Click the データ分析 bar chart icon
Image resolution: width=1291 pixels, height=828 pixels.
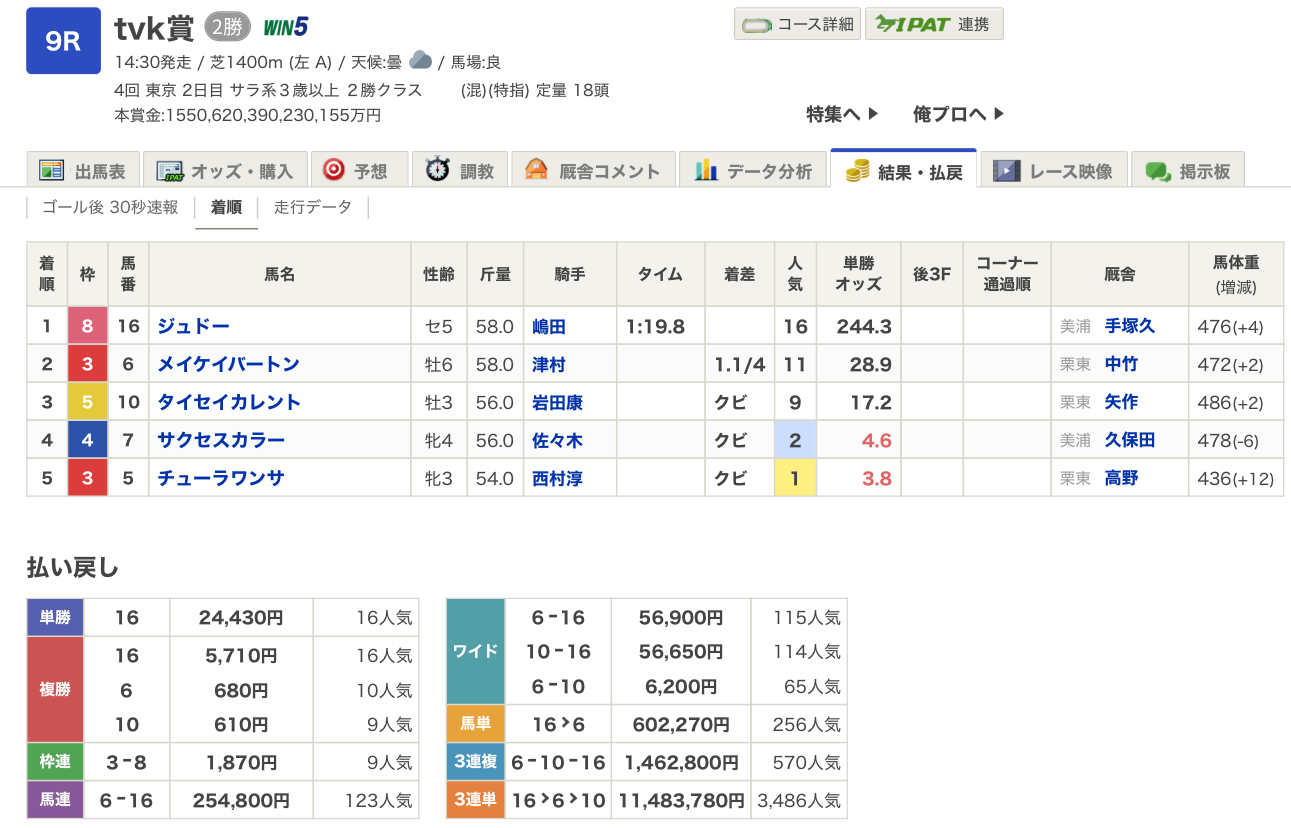[706, 171]
